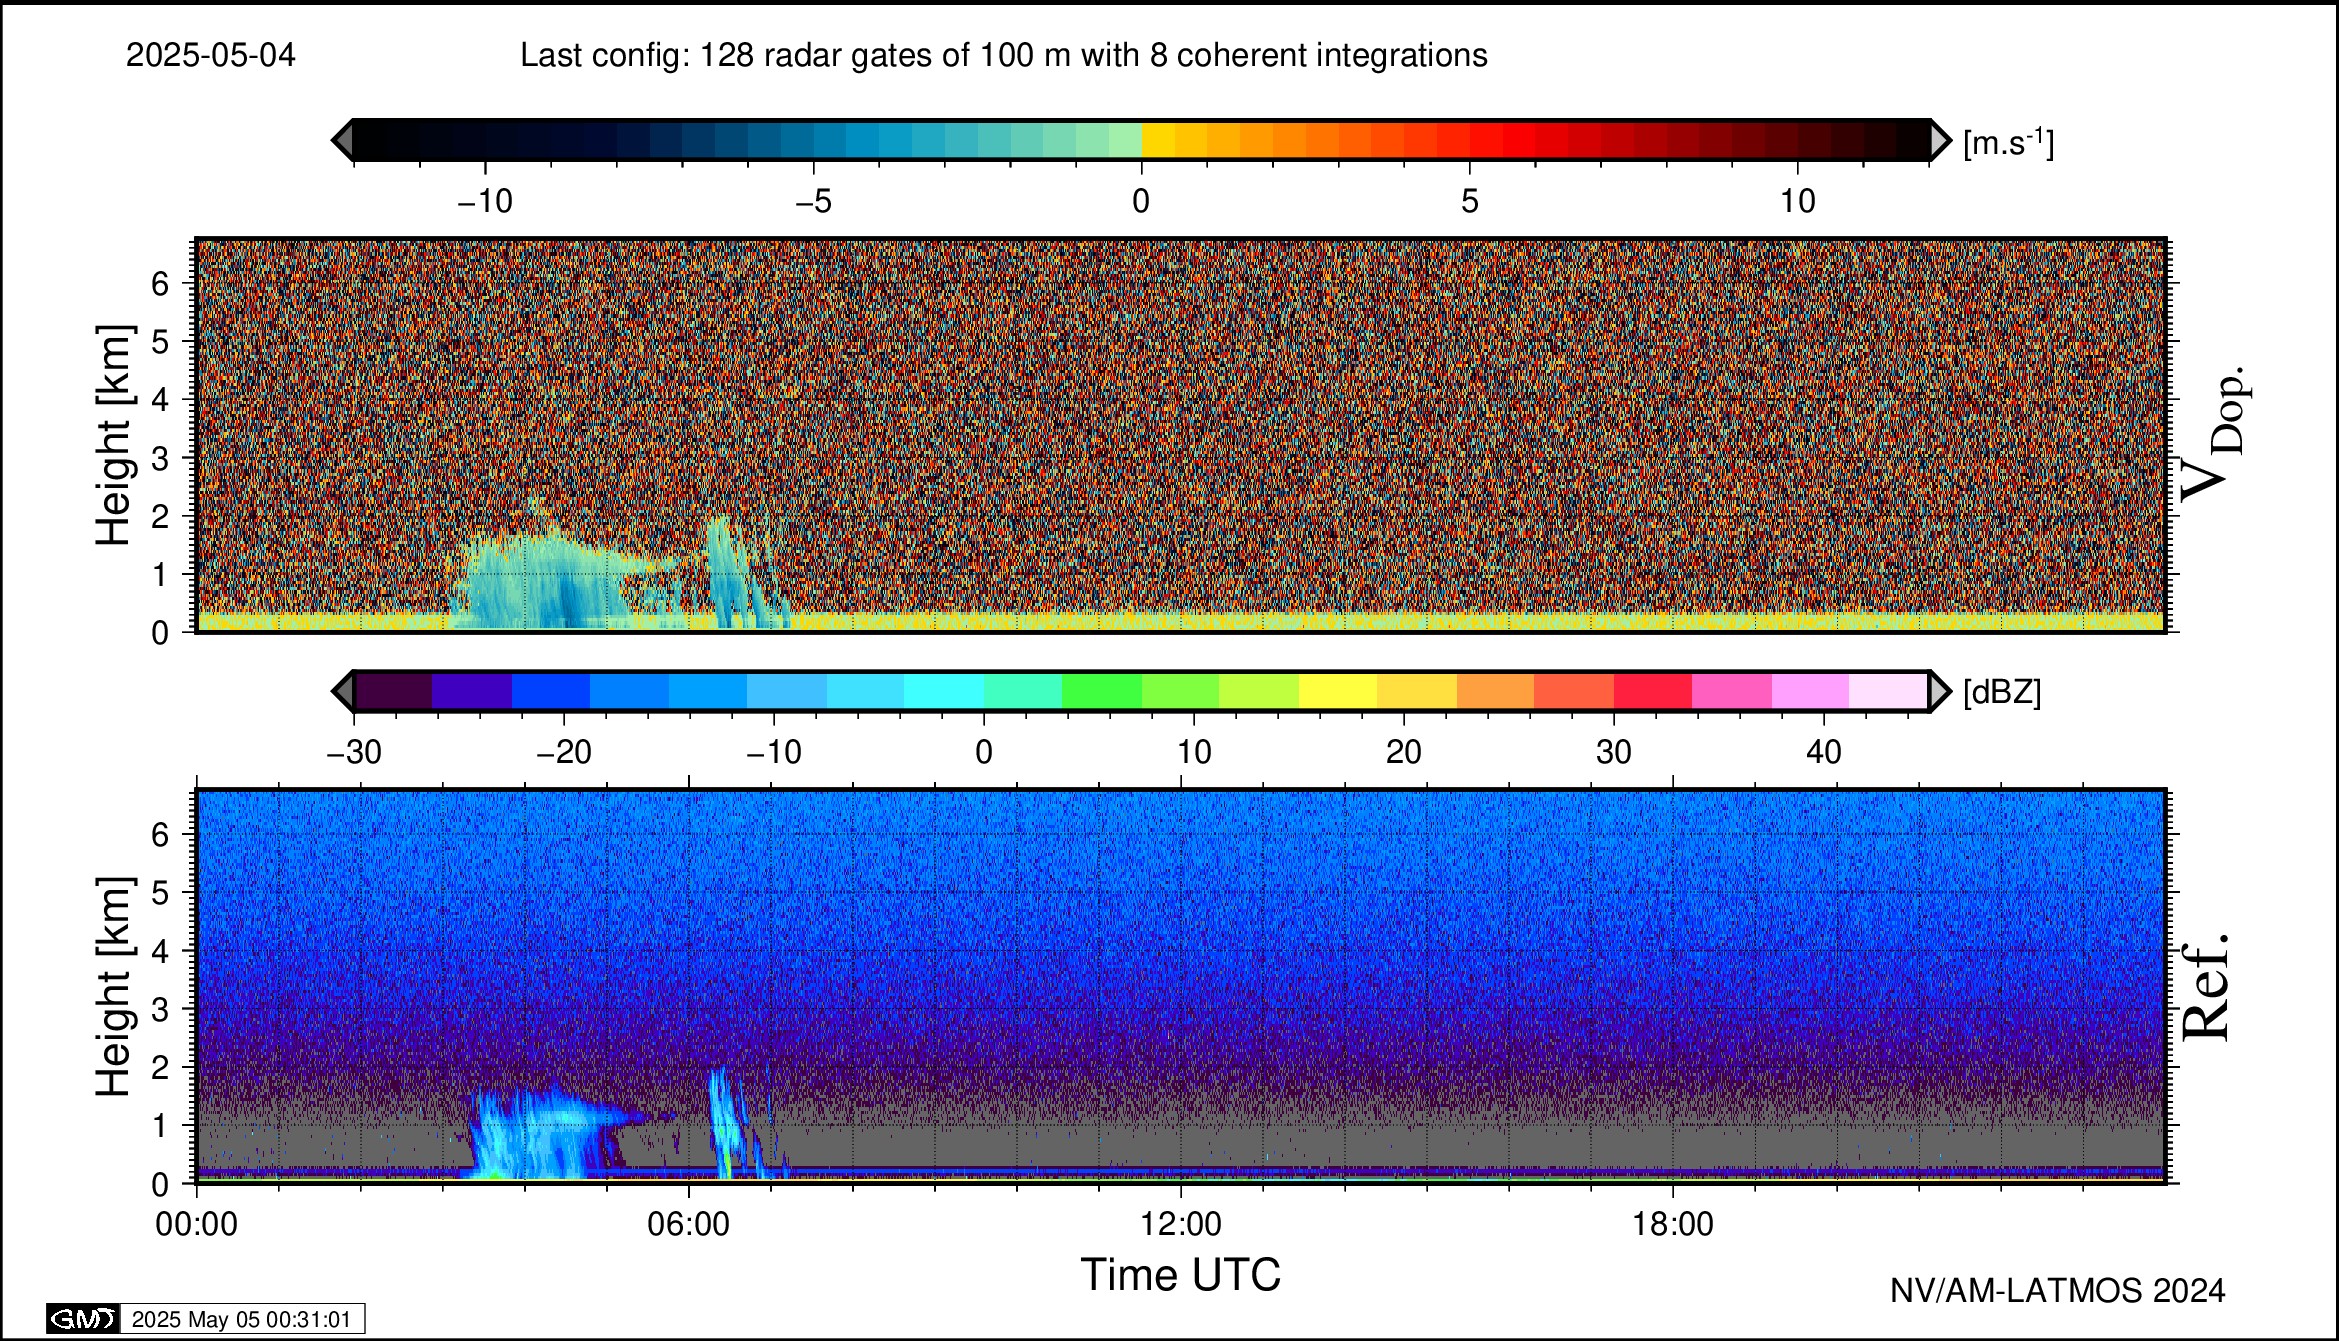Click the yellow zero segment of velocity colorbar

coord(1158,139)
